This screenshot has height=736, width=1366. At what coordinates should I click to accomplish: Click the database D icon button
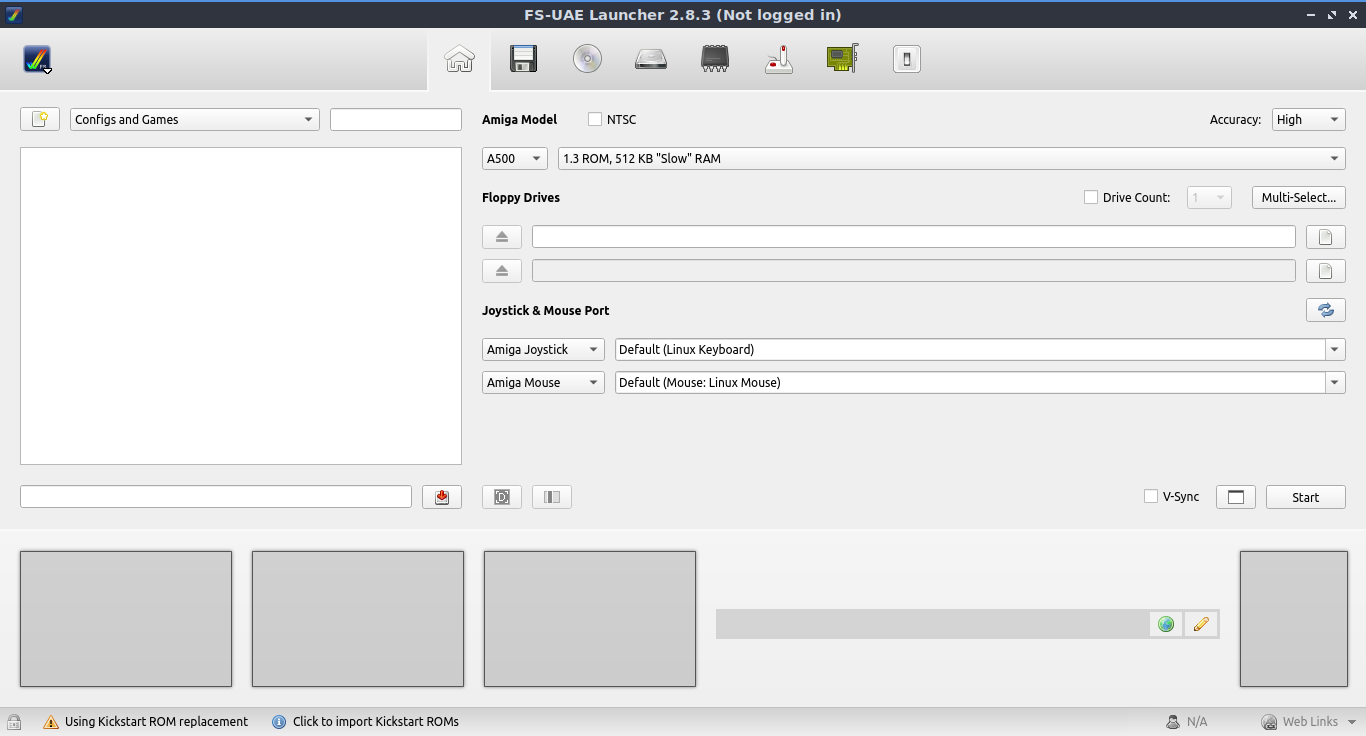502,497
